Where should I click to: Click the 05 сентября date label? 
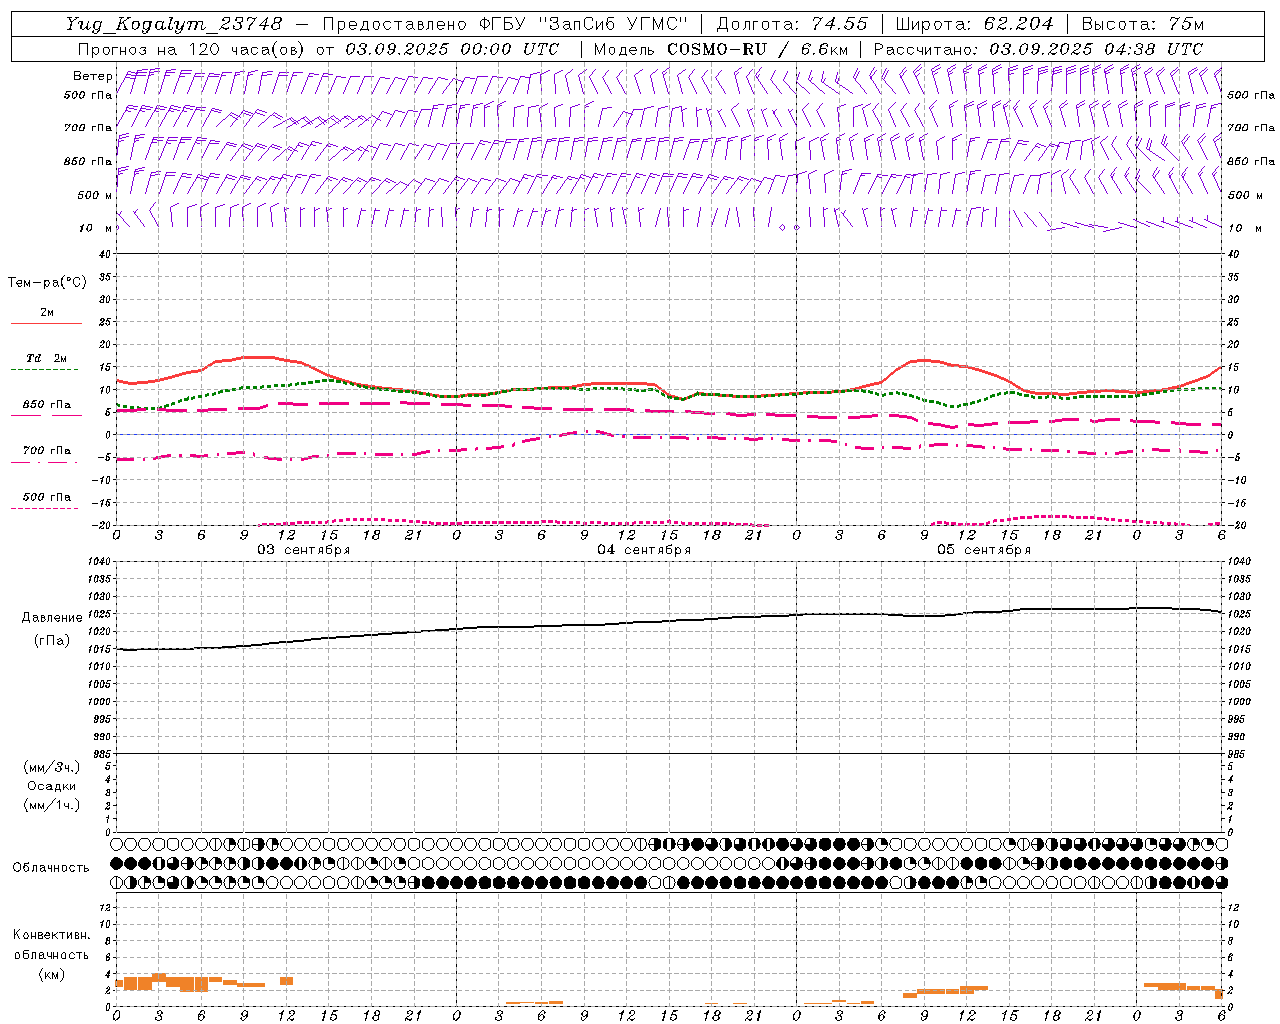[984, 550]
